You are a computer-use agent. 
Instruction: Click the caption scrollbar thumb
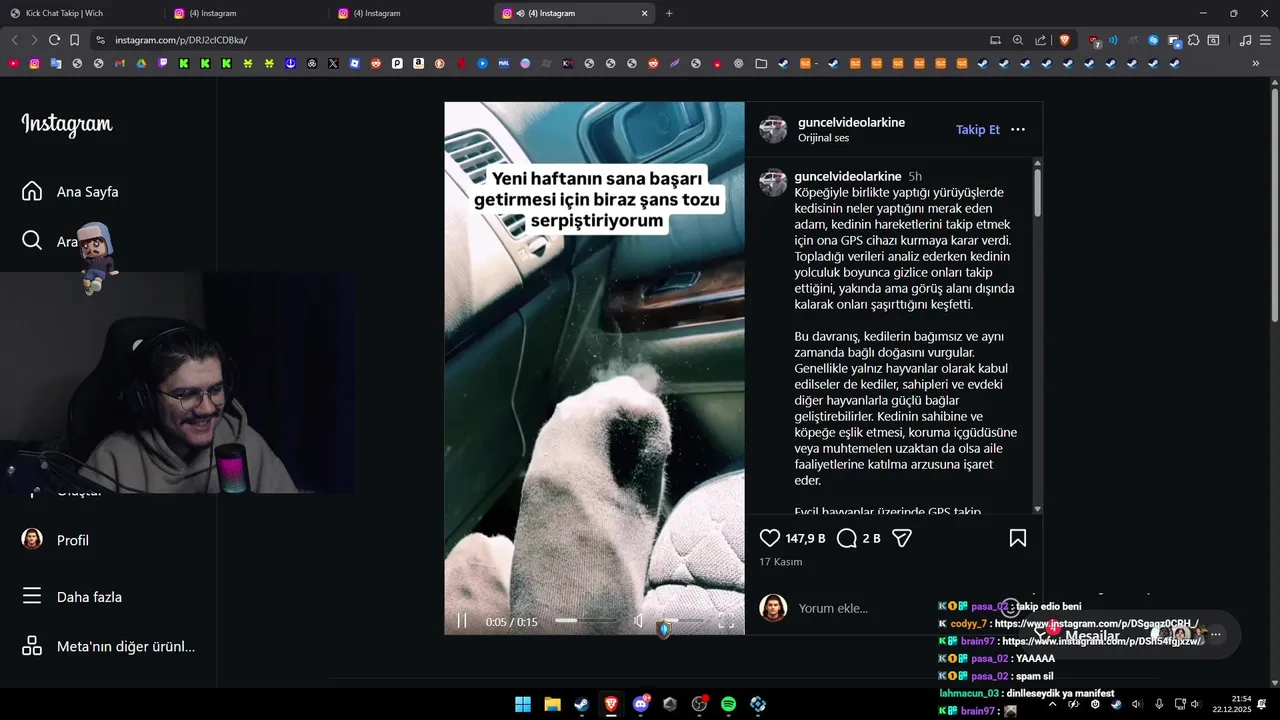coord(1038,192)
